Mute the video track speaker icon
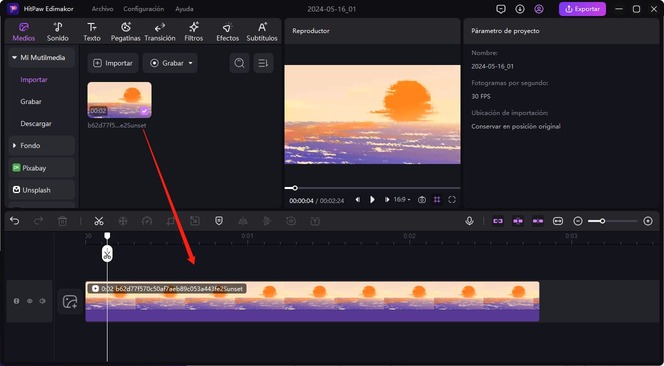This screenshot has width=664, height=366. click(x=42, y=301)
